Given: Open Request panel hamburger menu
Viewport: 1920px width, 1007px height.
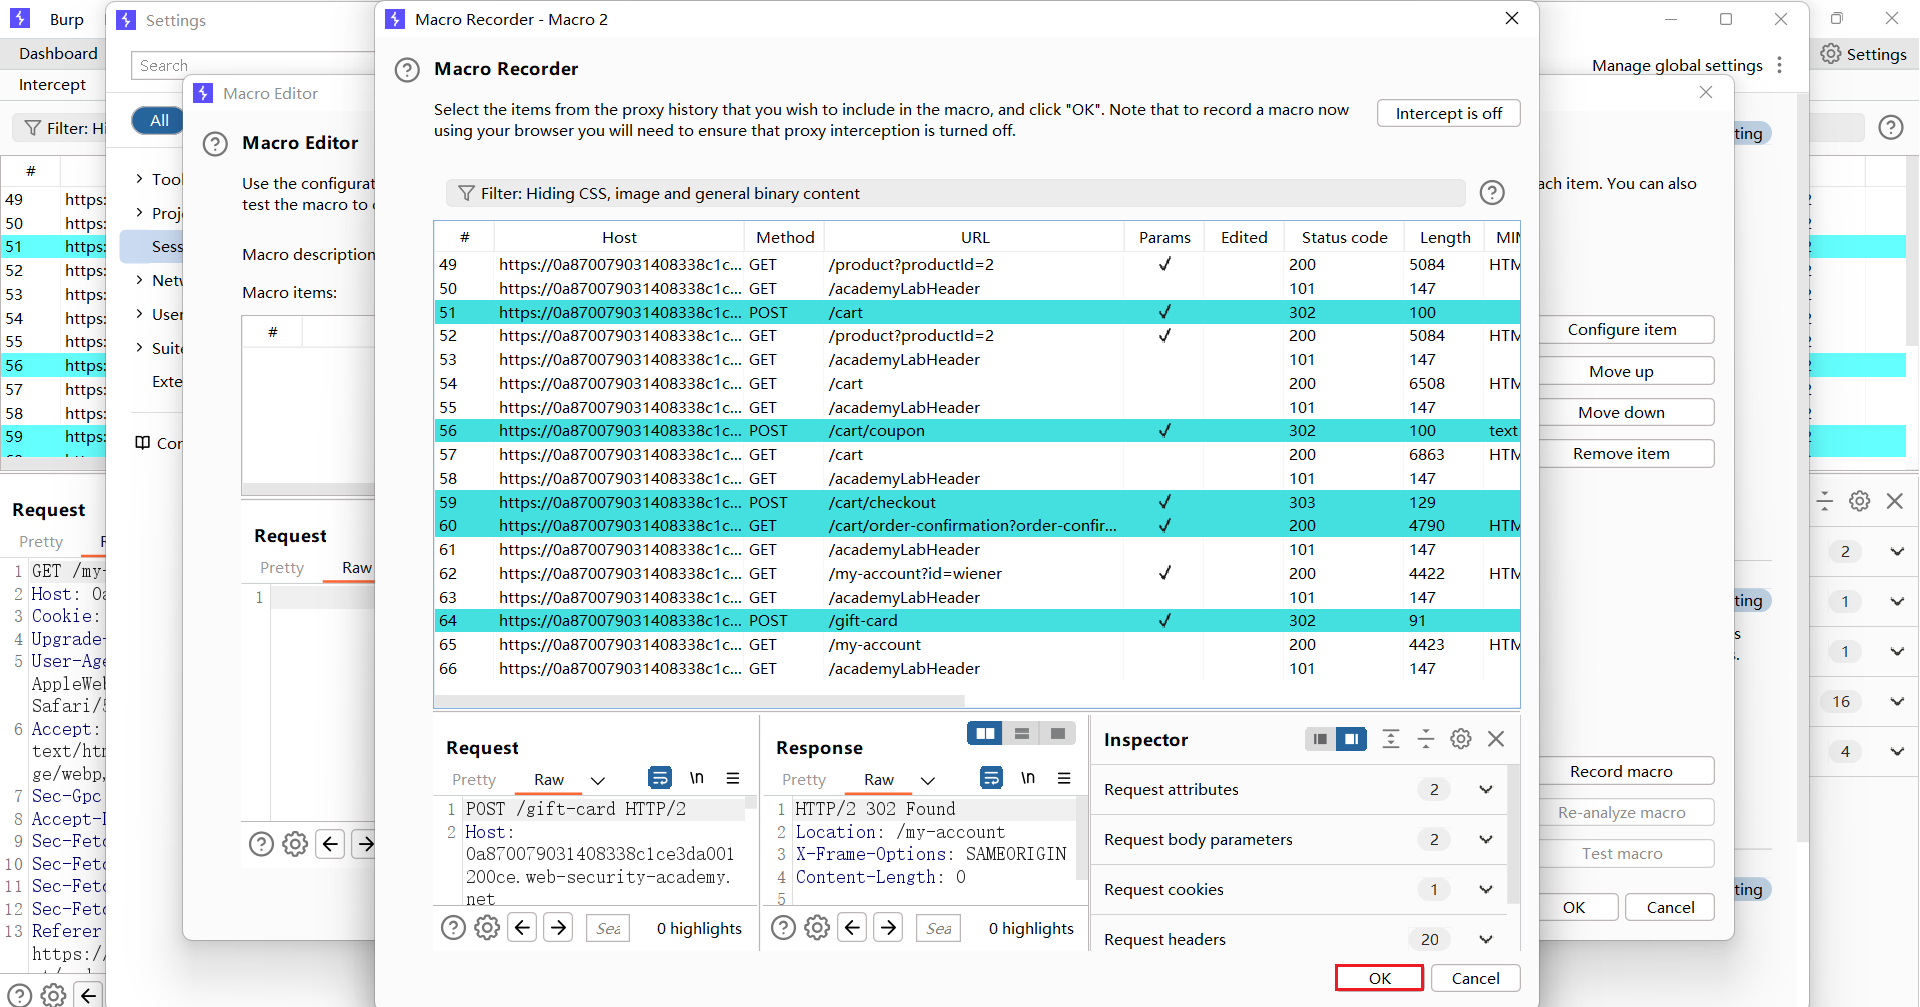Looking at the screenshot, I should pyautogui.click(x=733, y=778).
